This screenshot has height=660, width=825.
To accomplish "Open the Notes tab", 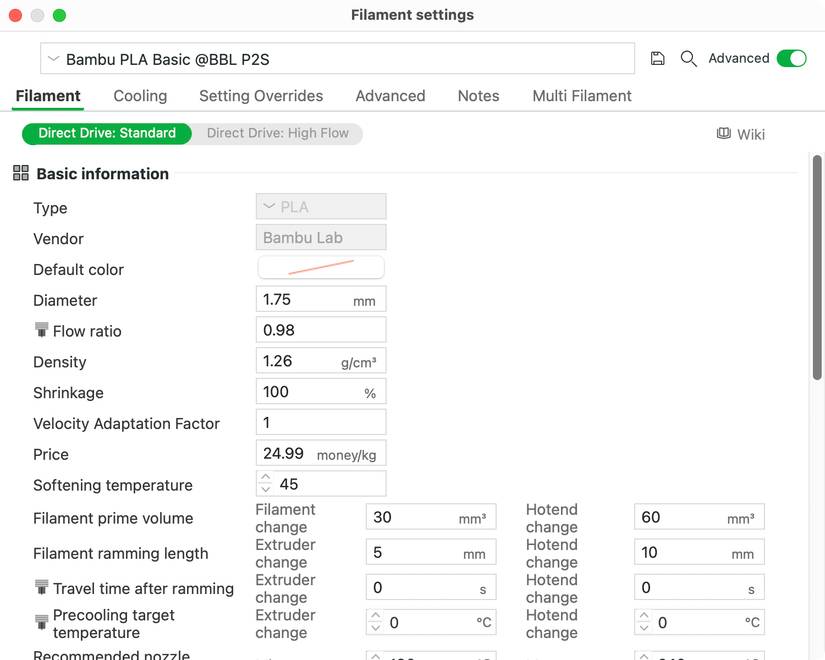I will point(478,96).
